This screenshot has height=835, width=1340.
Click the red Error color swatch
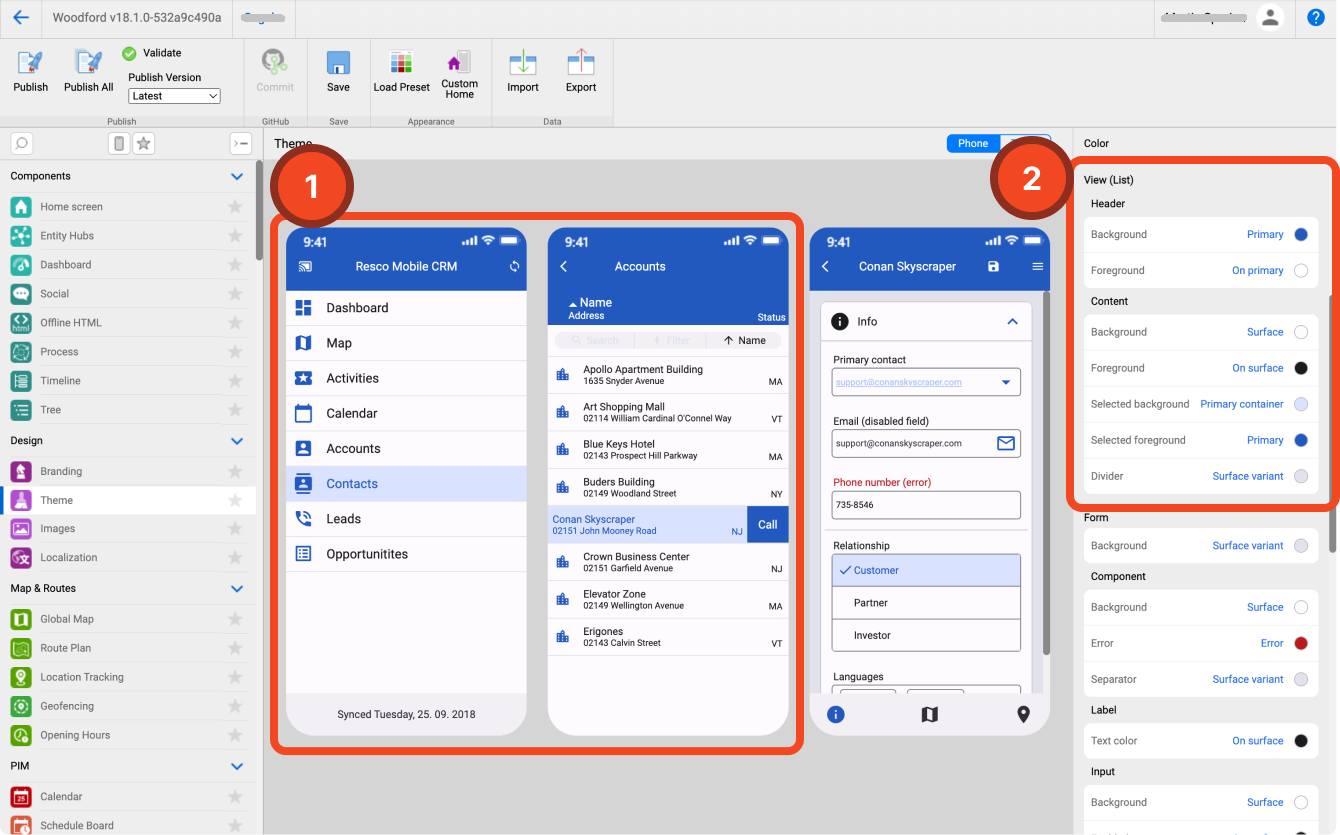(1301, 644)
